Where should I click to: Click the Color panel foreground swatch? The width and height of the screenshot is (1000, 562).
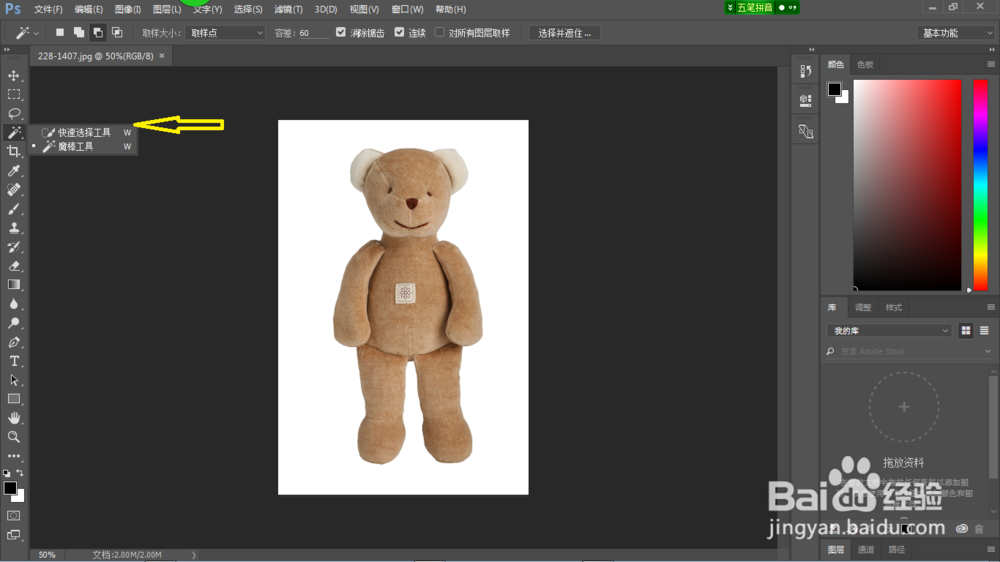[x=834, y=89]
